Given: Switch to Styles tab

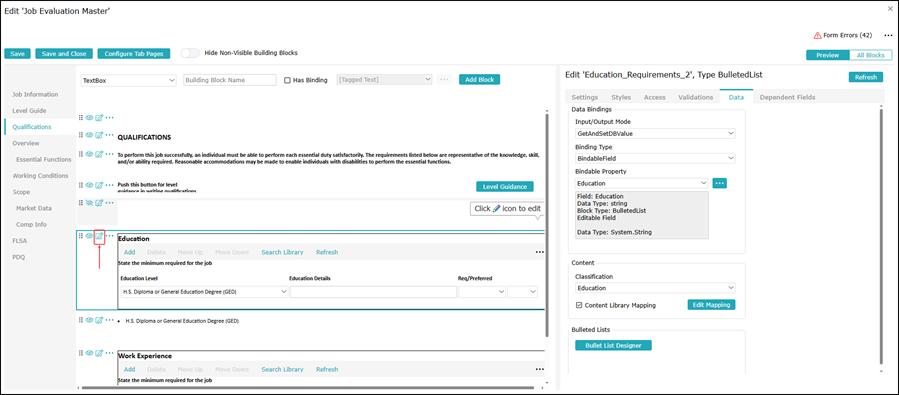Looking at the screenshot, I should (x=621, y=97).
